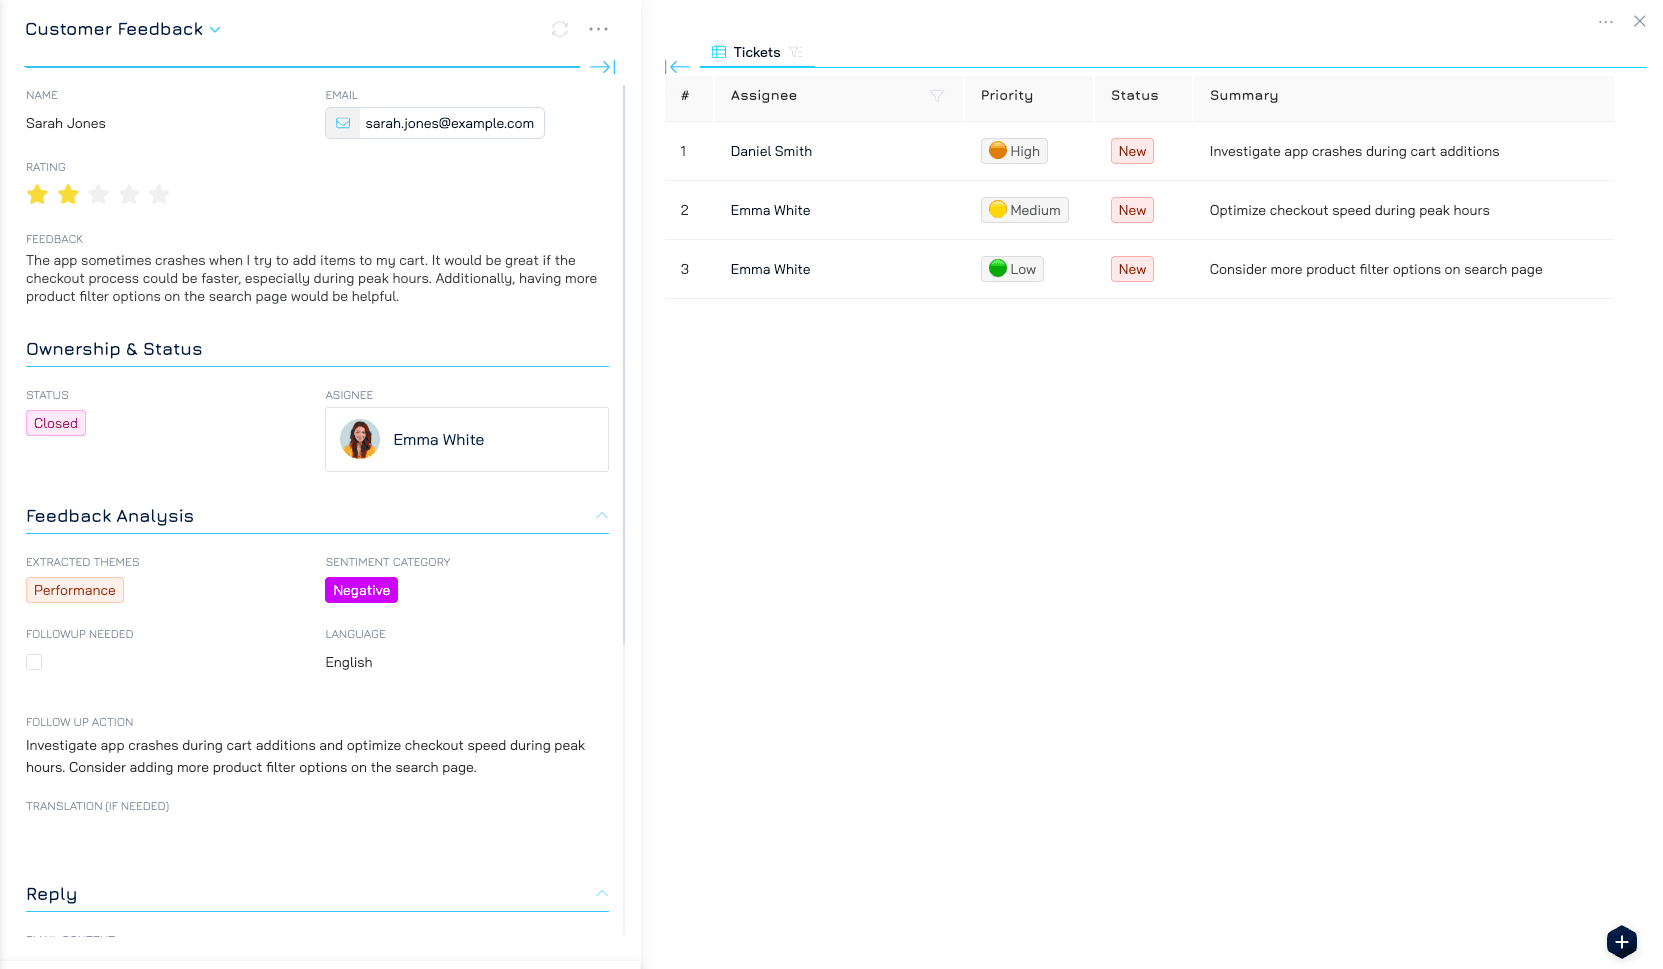Click the Closed status tag
The height and width of the screenshot is (969, 1663).
pos(56,423)
